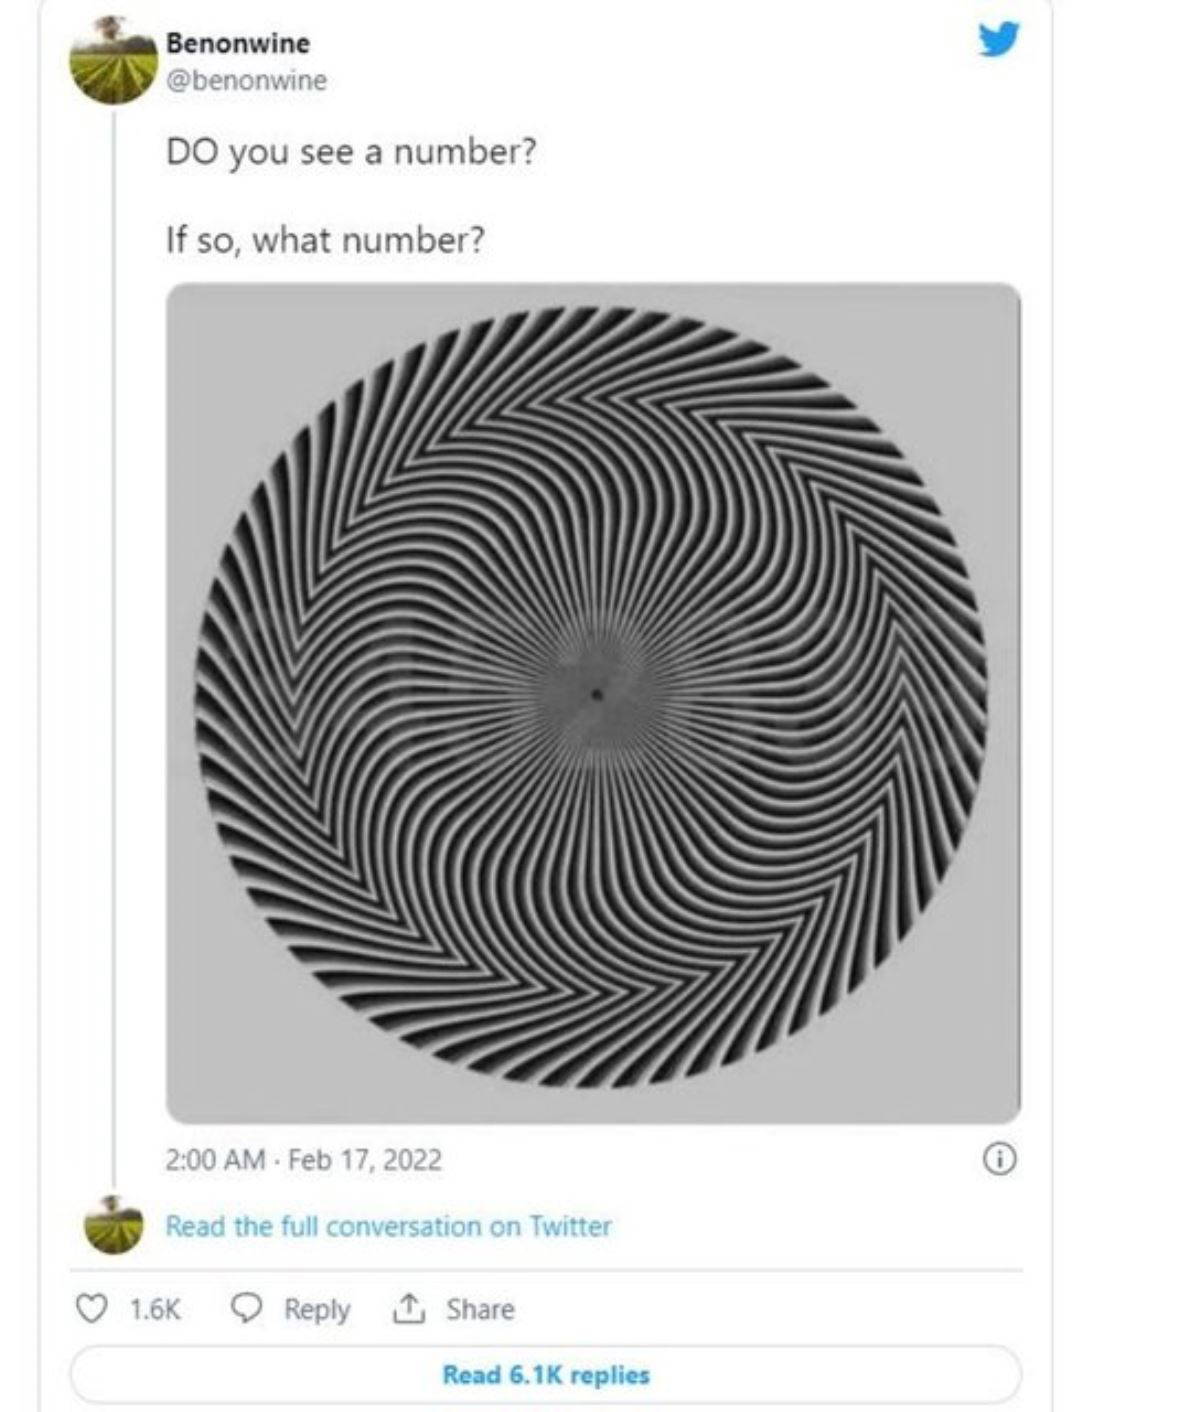Image resolution: width=1200 pixels, height=1412 pixels.
Task: Click the reply speech bubble icon
Action: 246,1308
